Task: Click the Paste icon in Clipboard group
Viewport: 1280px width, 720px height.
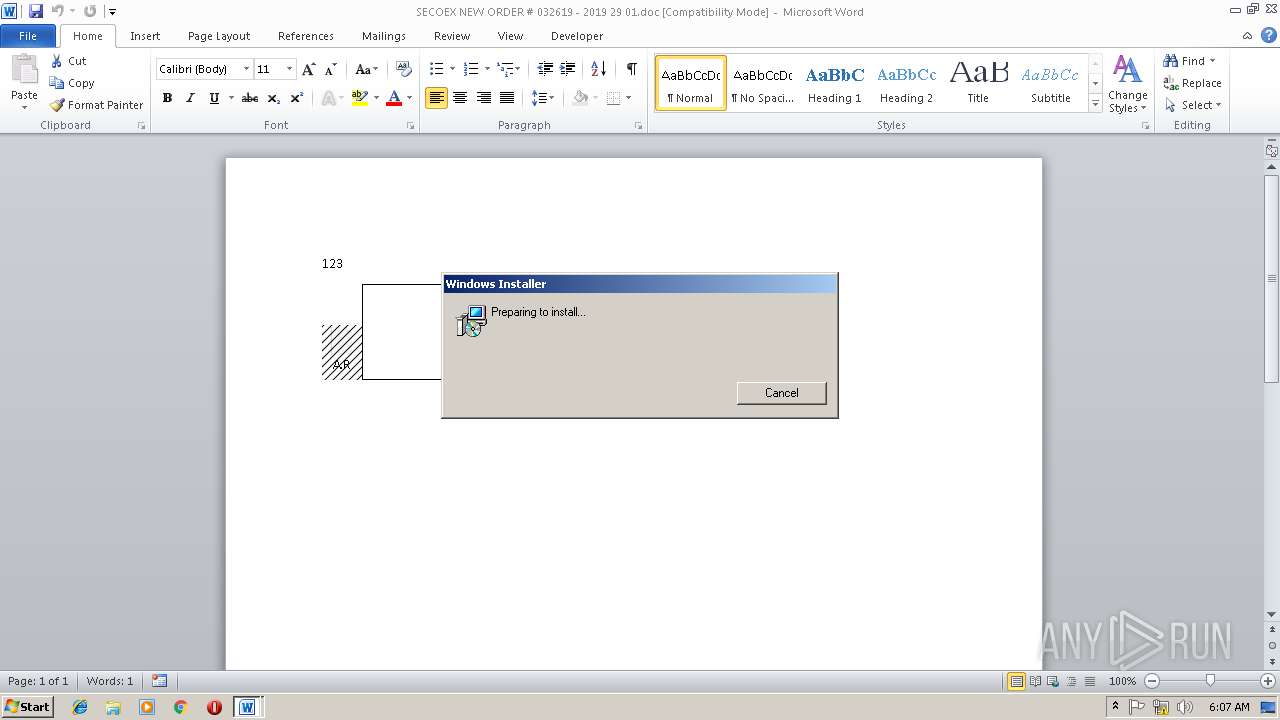Action: coord(24,70)
